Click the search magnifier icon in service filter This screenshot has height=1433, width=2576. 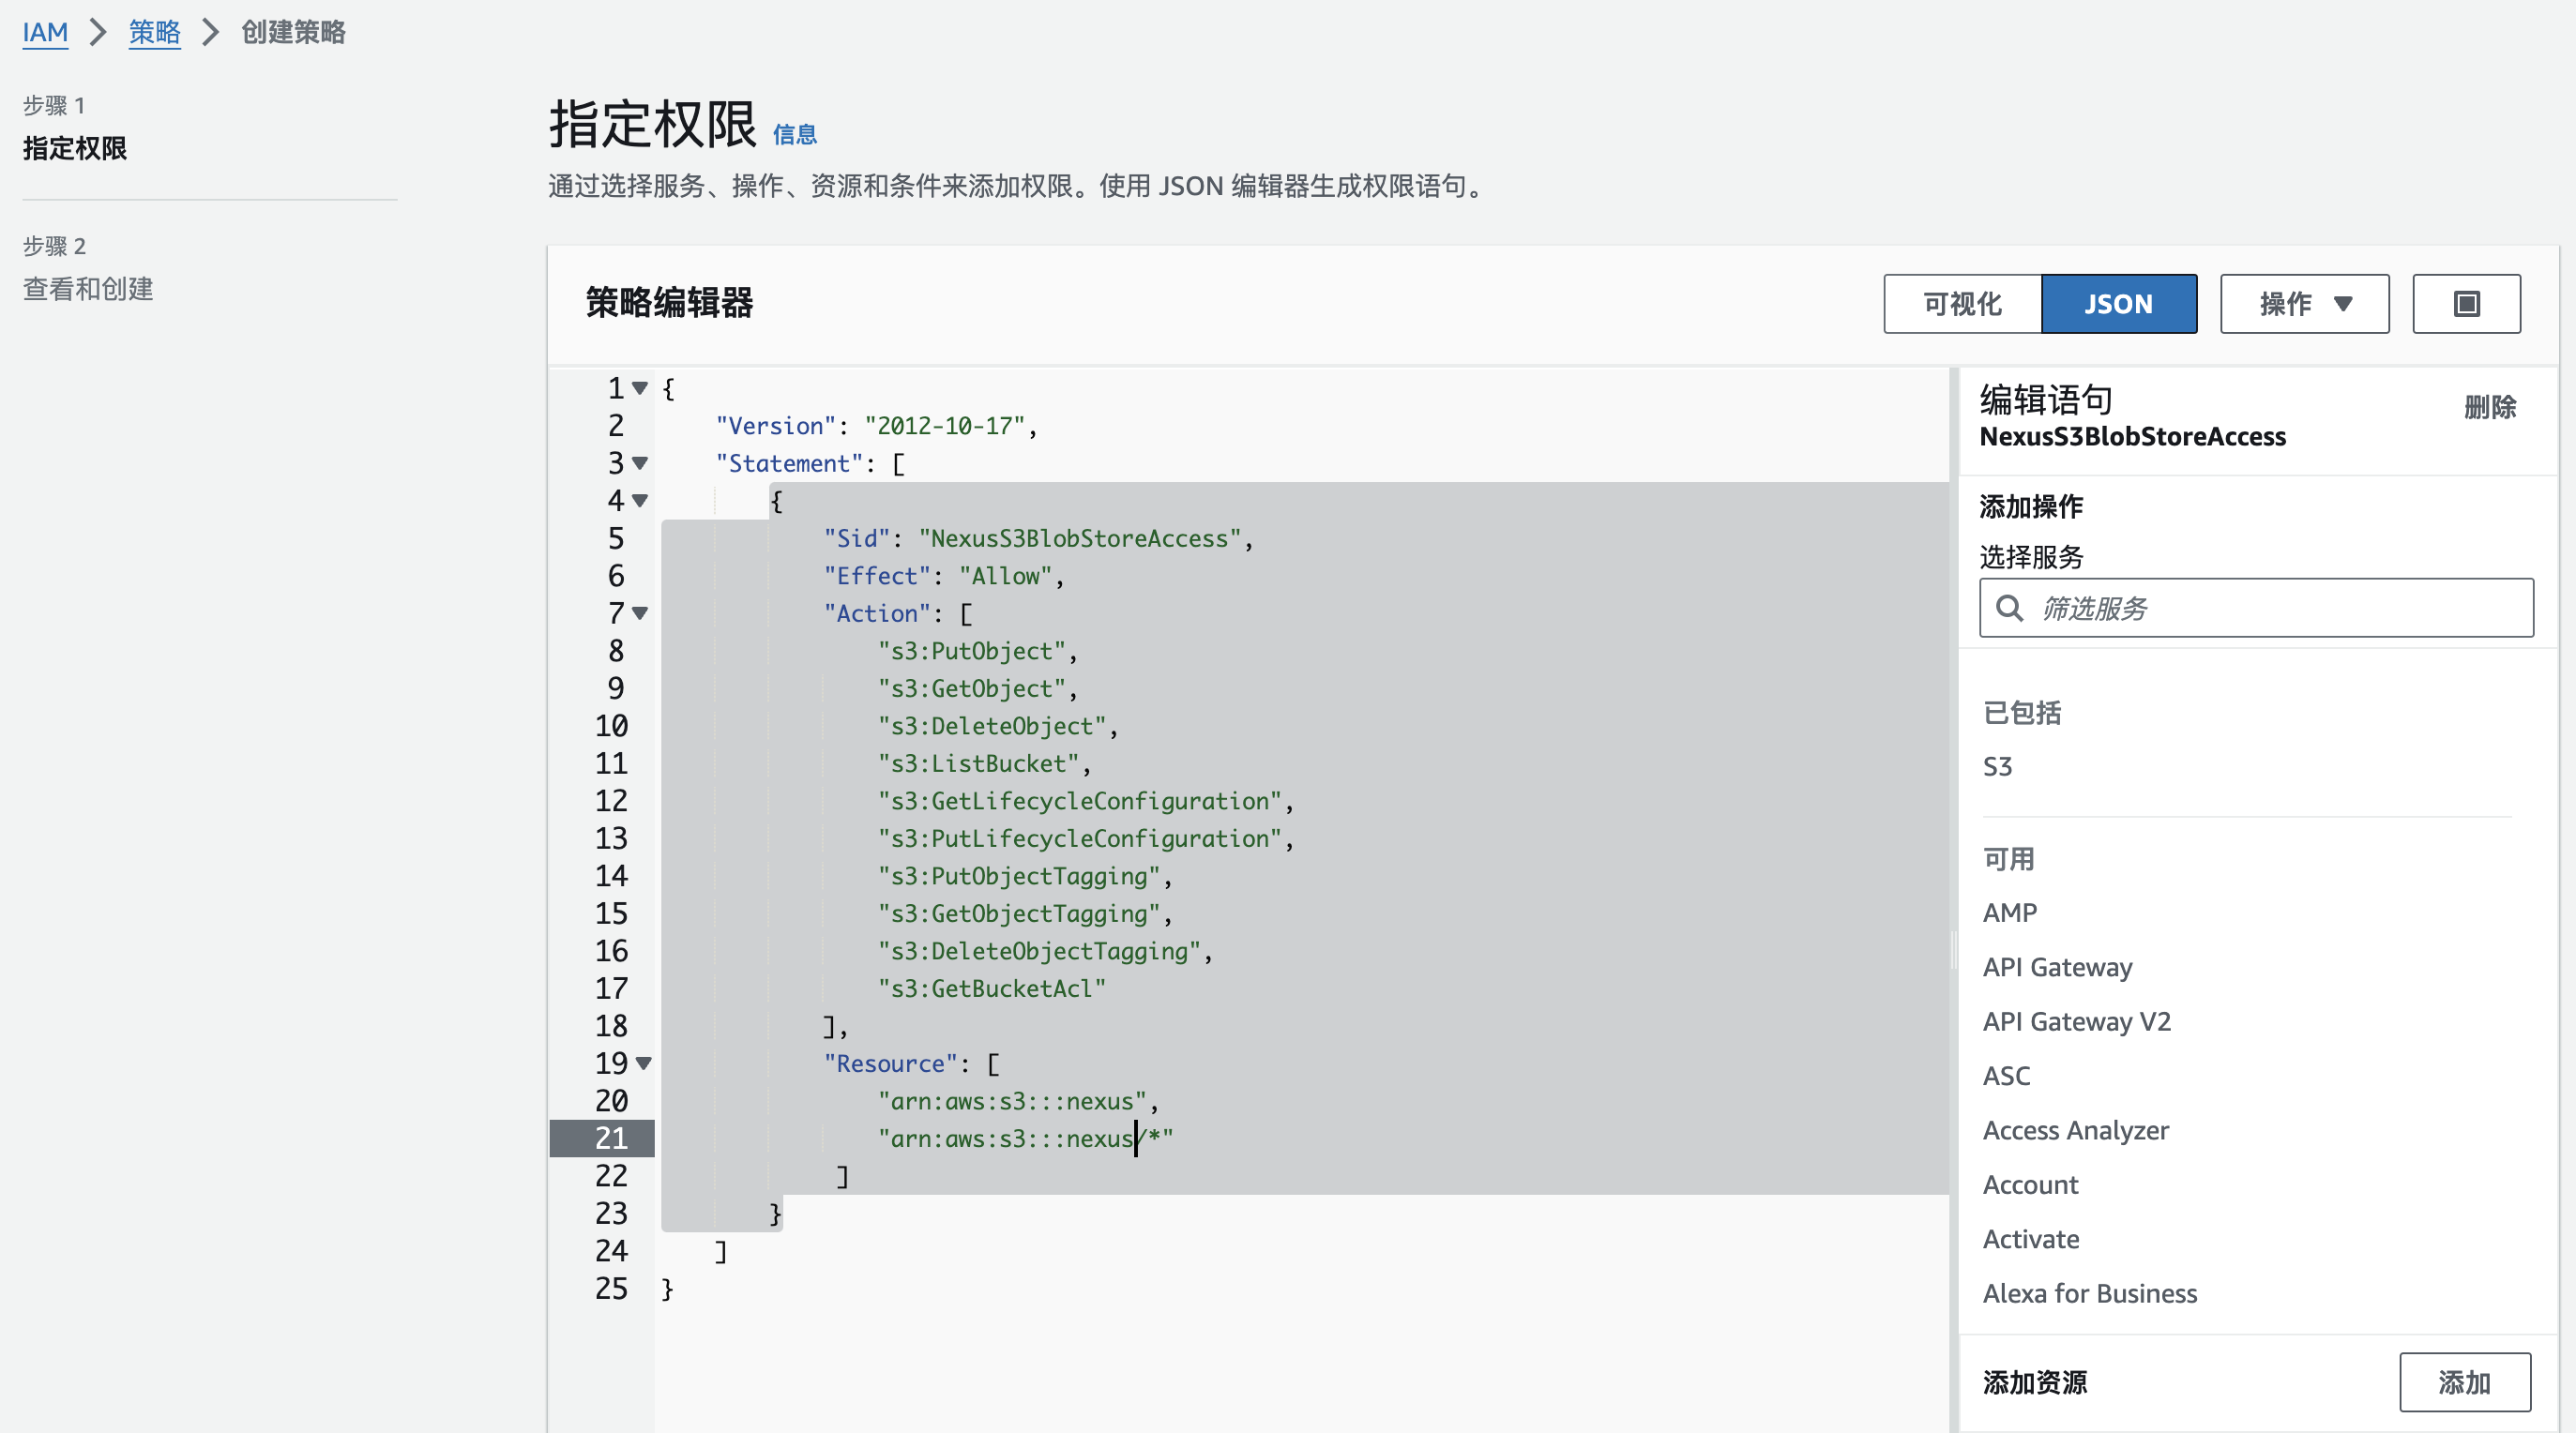coord(2009,608)
